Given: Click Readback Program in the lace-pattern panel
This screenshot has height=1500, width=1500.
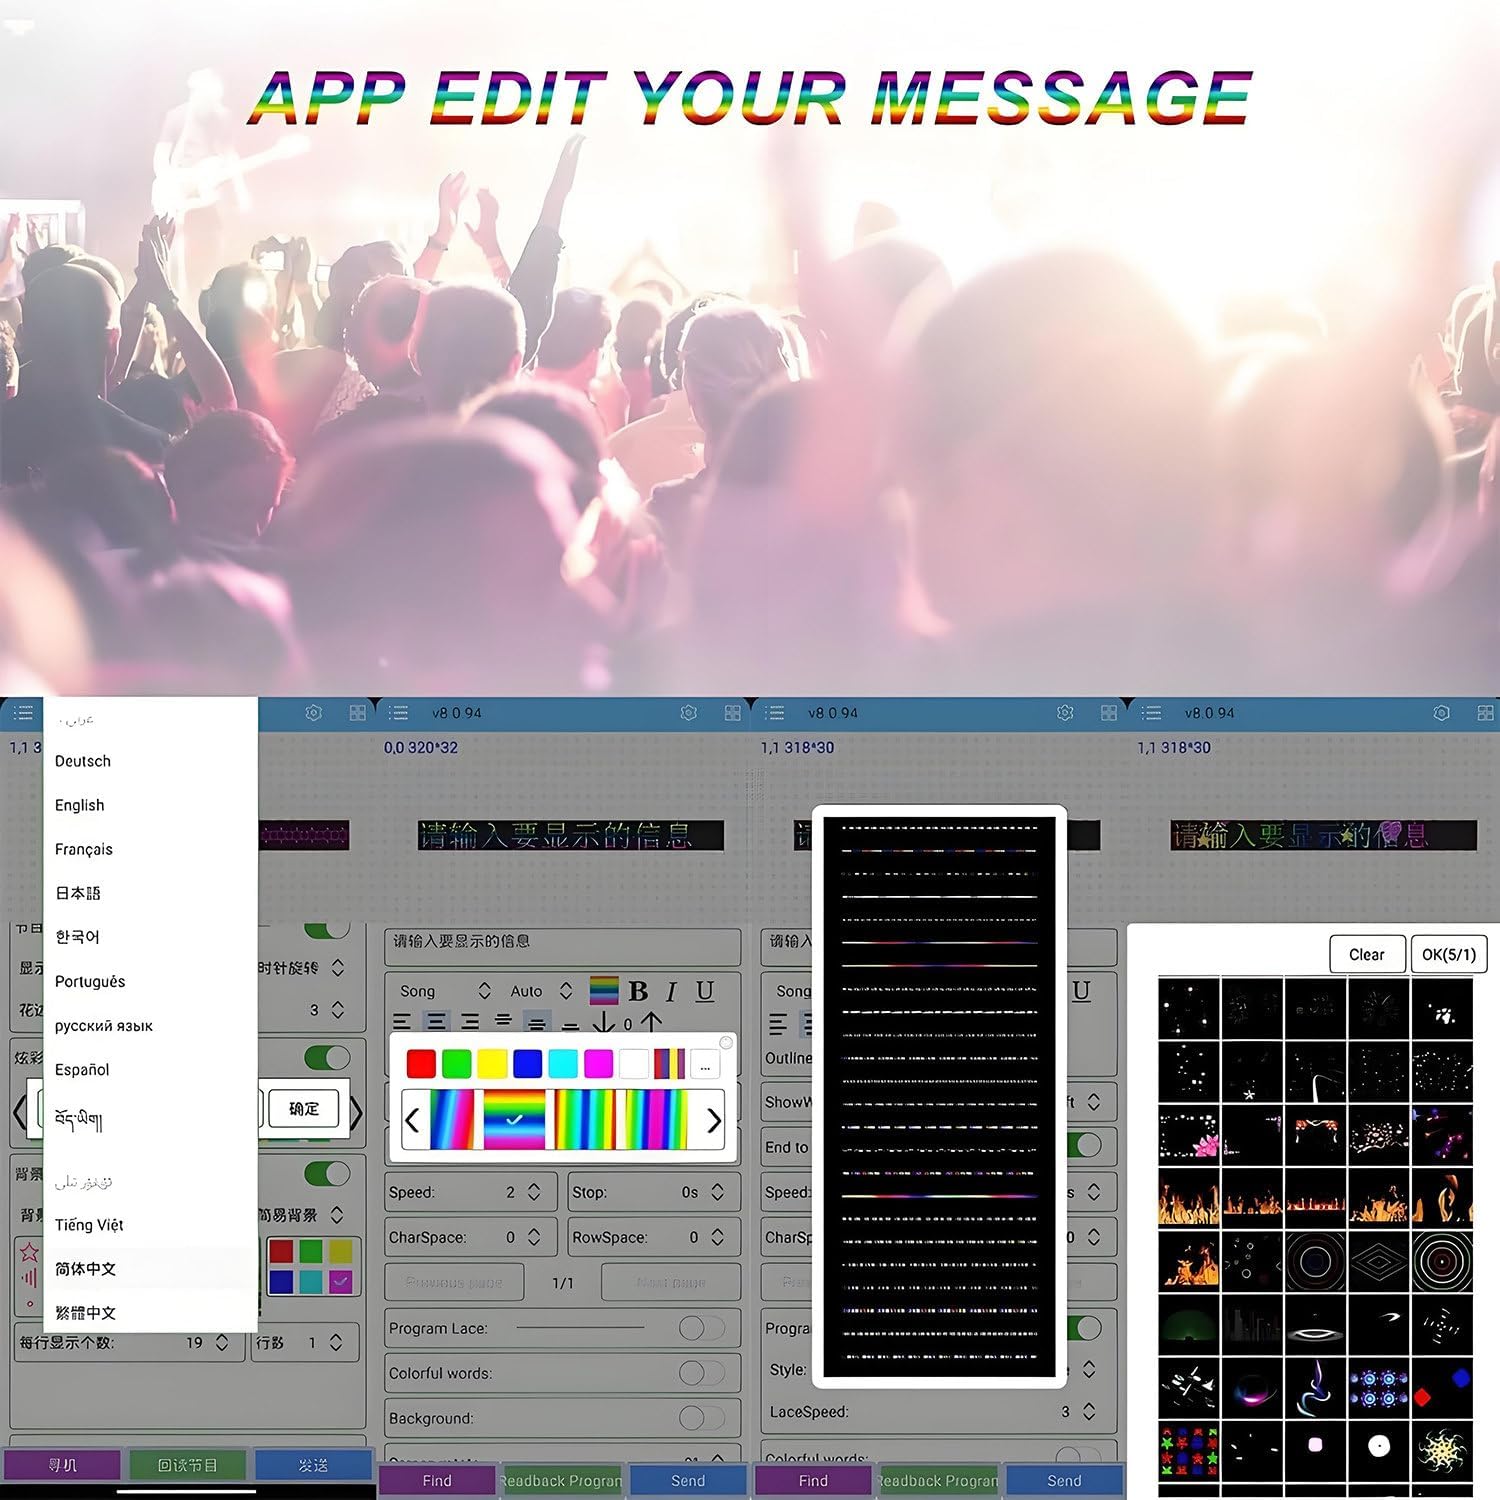Looking at the screenshot, I should coord(938,1480).
